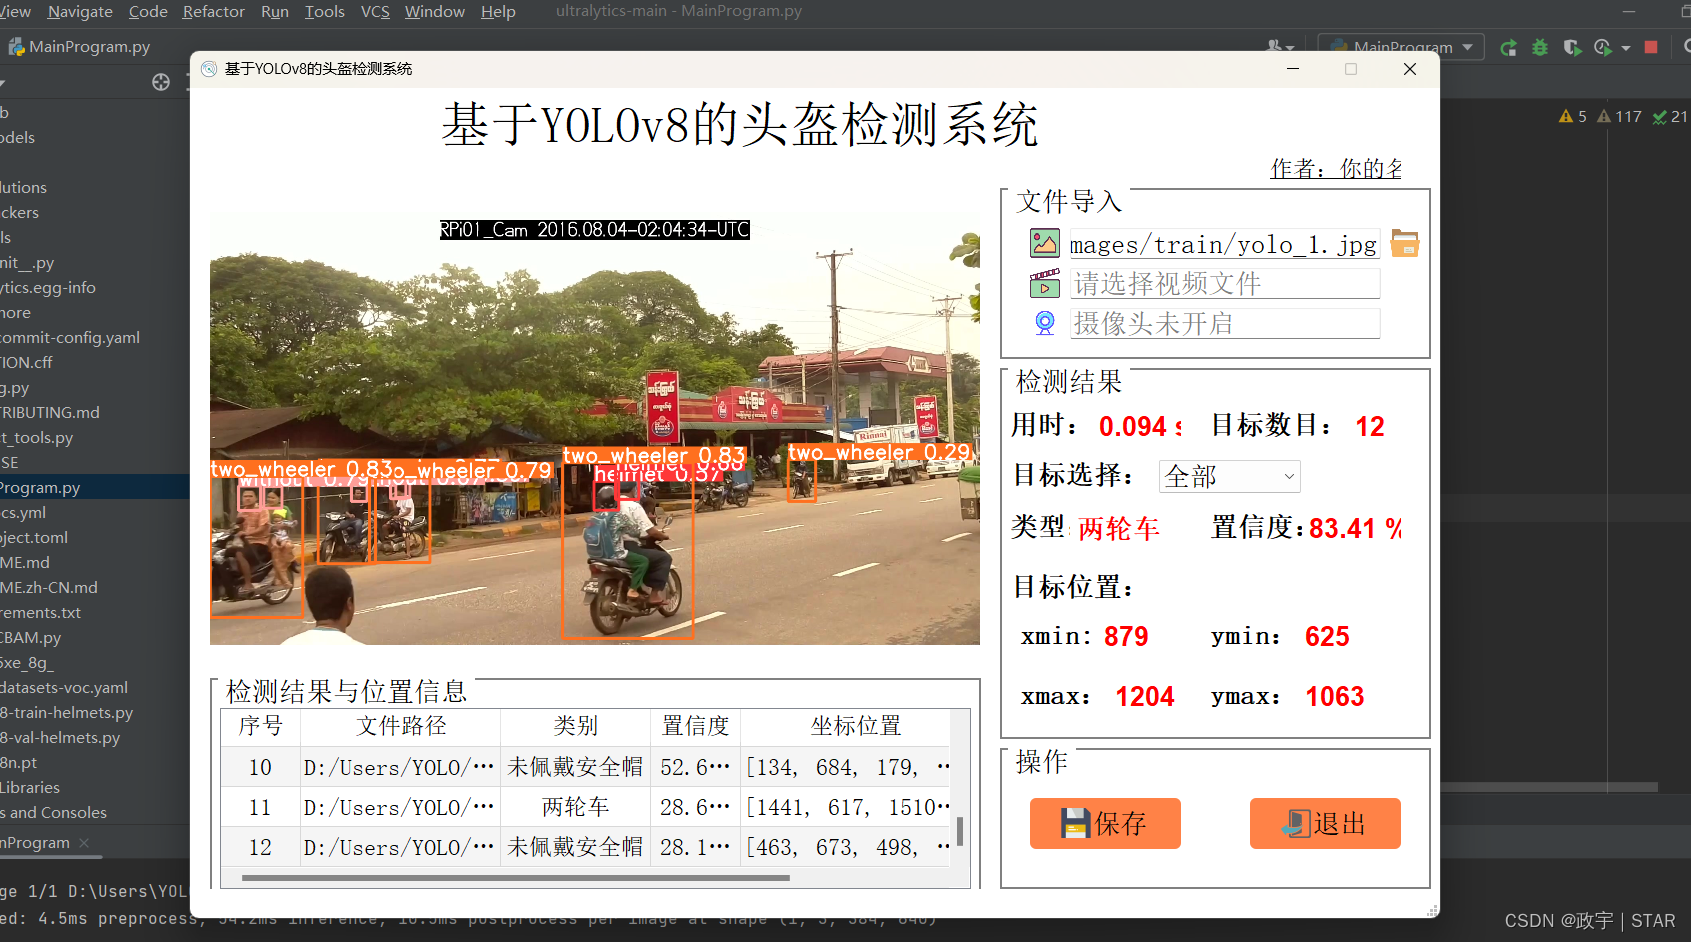Select Libraries node in project tree

tap(30, 787)
